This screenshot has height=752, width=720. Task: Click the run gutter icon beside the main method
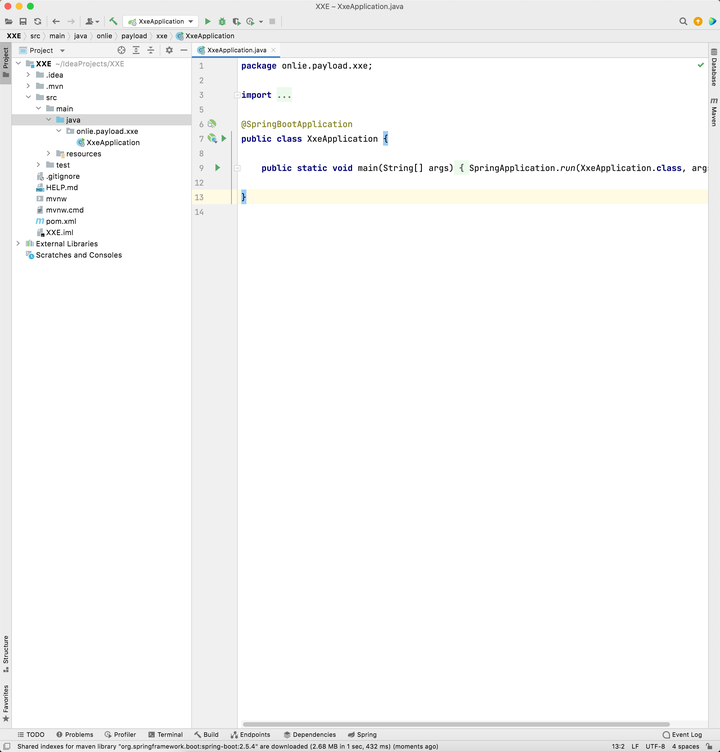(217, 168)
